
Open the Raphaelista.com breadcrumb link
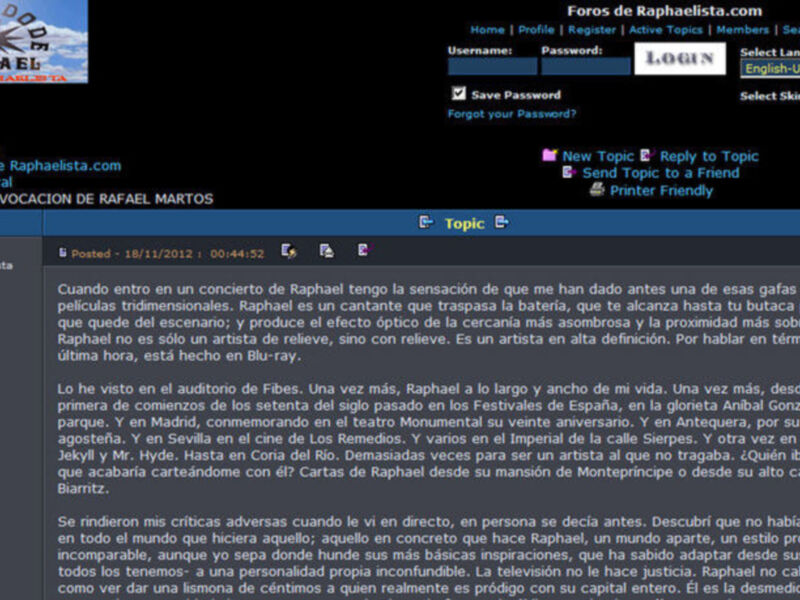[61, 166]
